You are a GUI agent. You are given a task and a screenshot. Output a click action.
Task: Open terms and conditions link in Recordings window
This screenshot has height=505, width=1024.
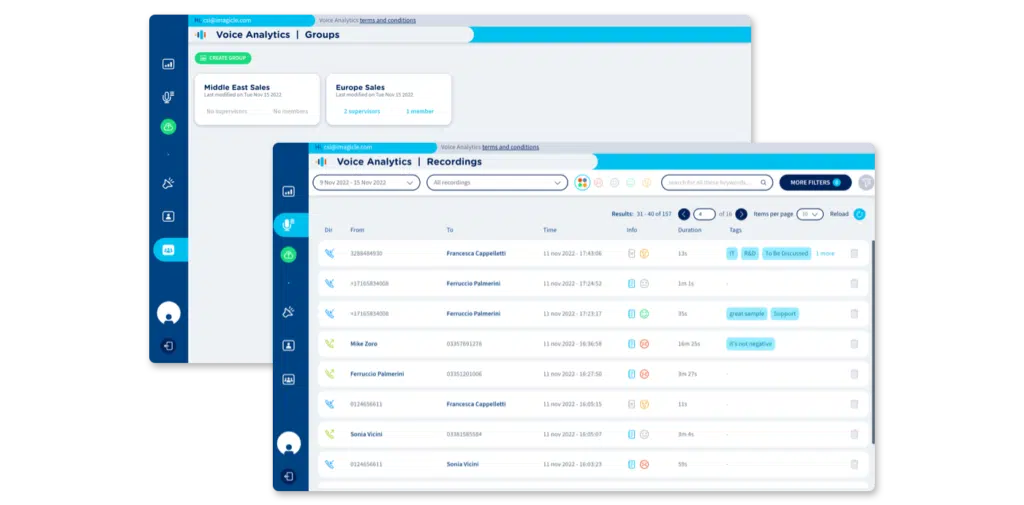(511, 147)
